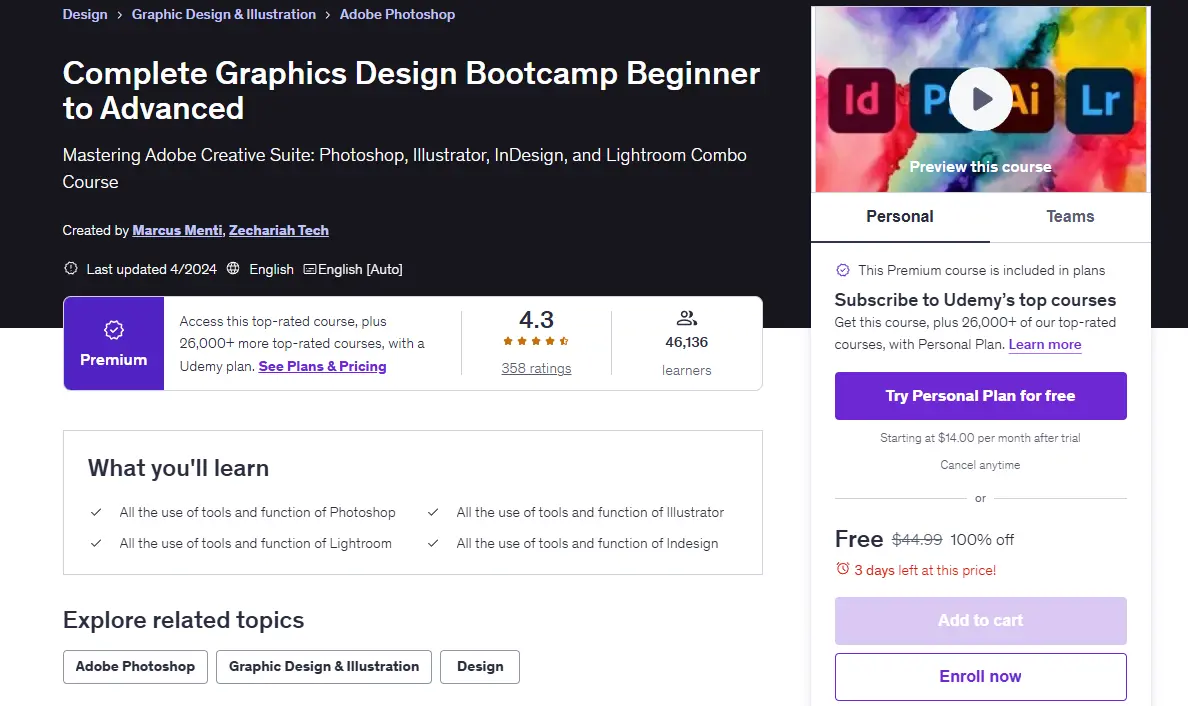Select the Design topic chip

pyautogui.click(x=480, y=667)
